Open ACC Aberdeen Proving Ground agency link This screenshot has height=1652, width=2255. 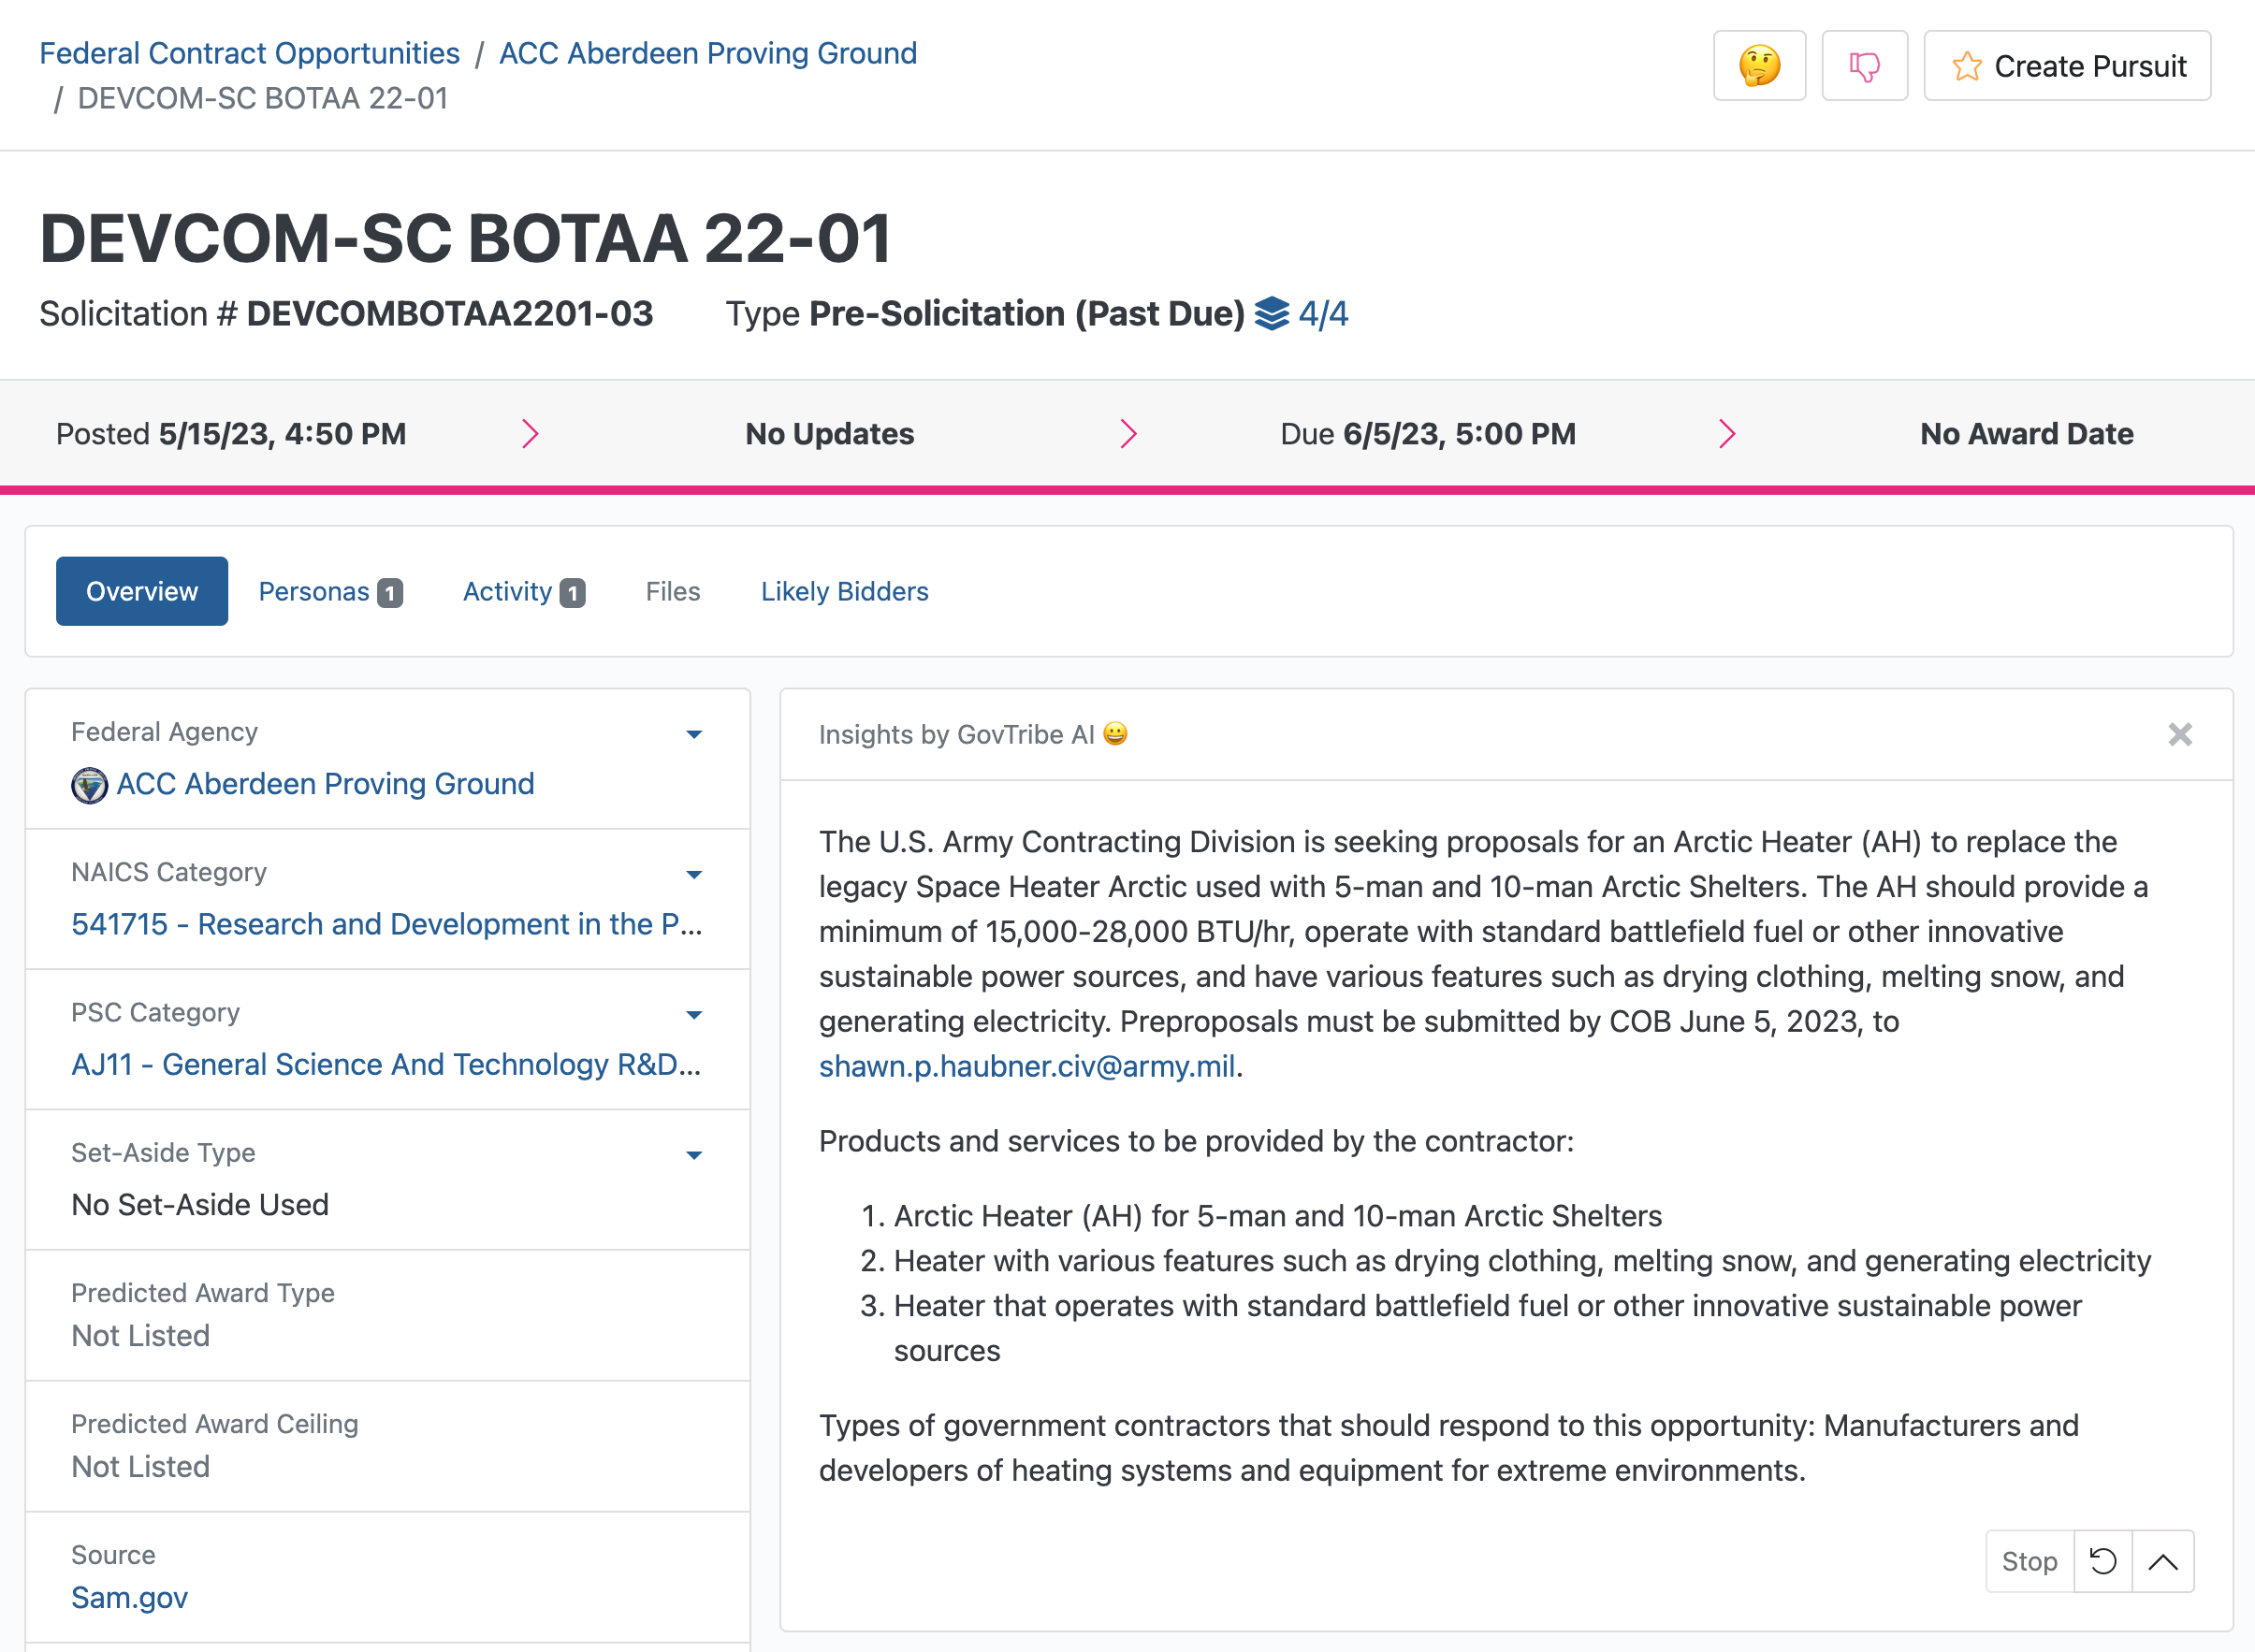(x=325, y=784)
